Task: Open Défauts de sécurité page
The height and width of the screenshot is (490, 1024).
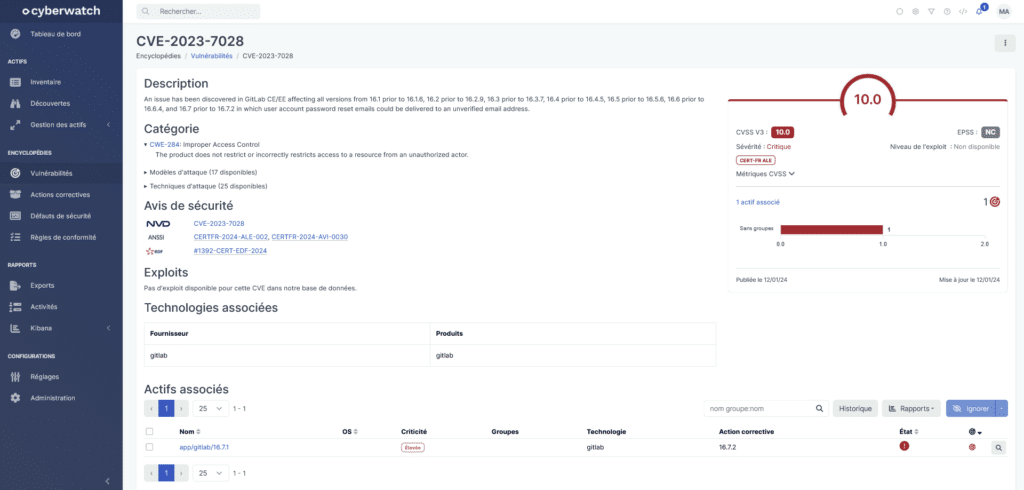Action: 60,216
